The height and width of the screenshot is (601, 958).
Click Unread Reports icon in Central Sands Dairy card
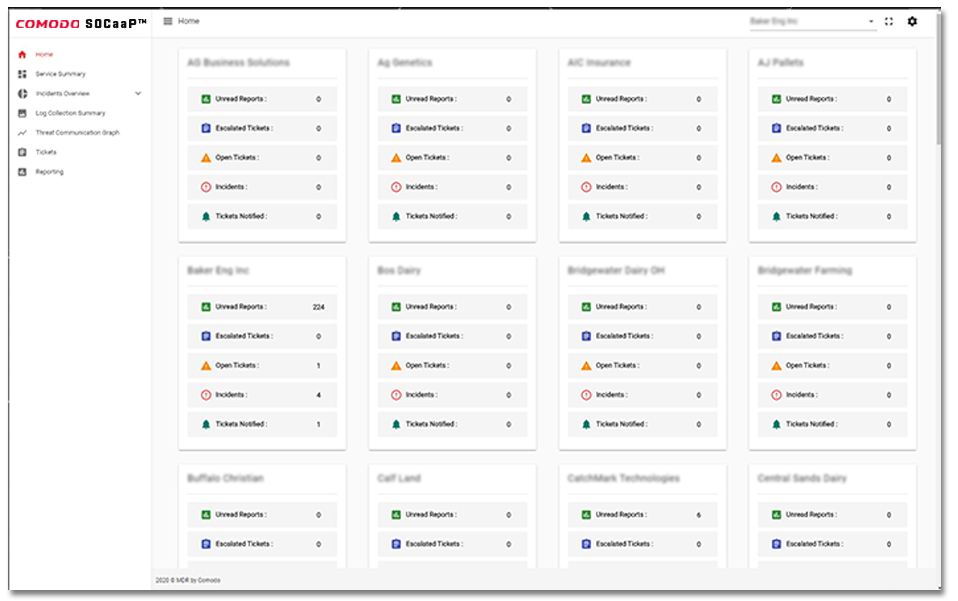coord(776,514)
